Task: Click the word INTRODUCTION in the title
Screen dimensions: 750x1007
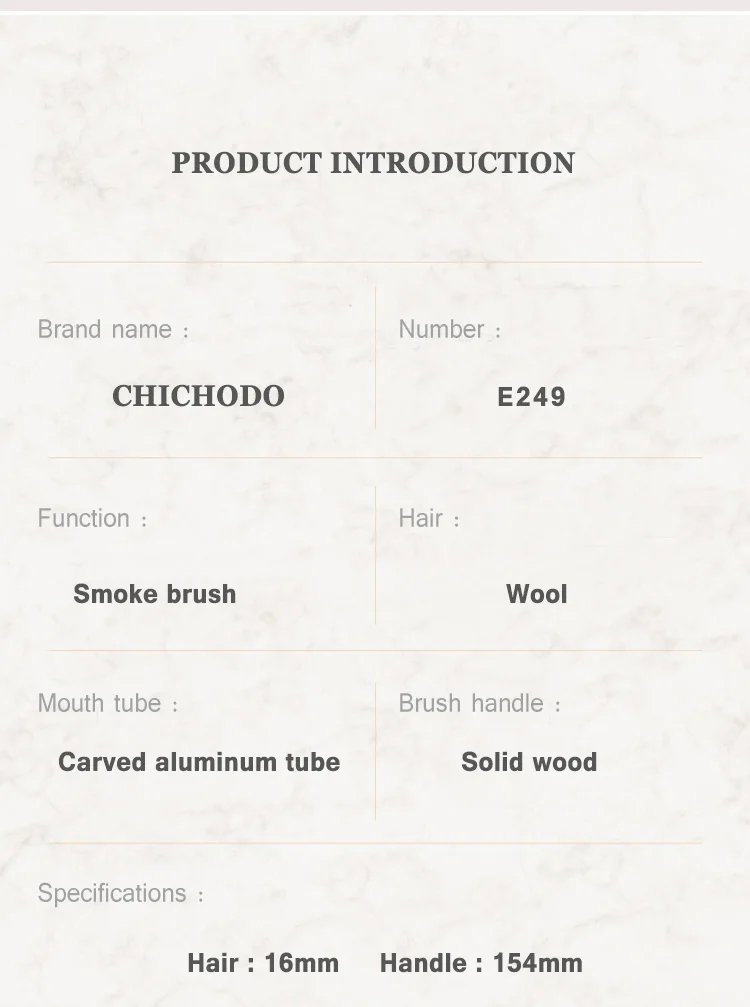Action: [453, 163]
